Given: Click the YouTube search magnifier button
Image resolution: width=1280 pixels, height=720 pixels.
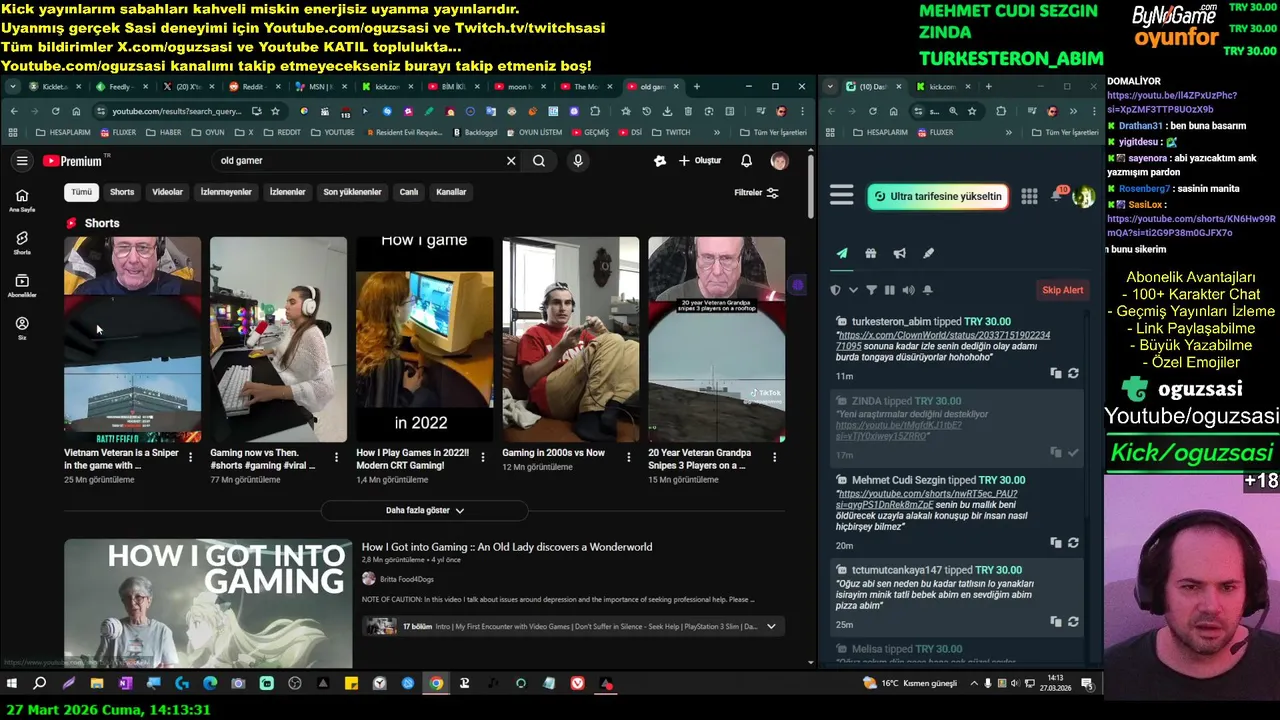Looking at the screenshot, I should [x=539, y=161].
